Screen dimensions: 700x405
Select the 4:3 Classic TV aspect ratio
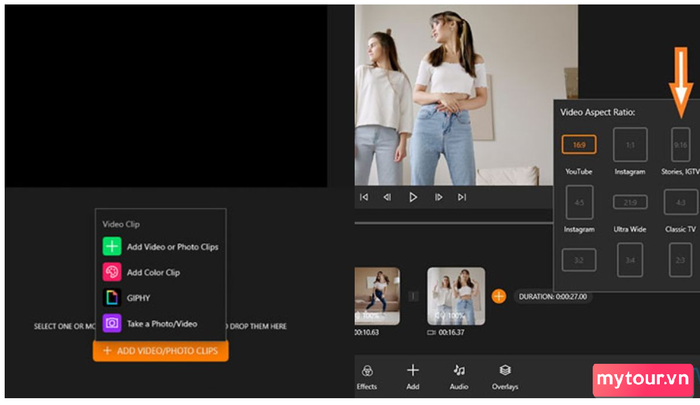pos(680,202)
